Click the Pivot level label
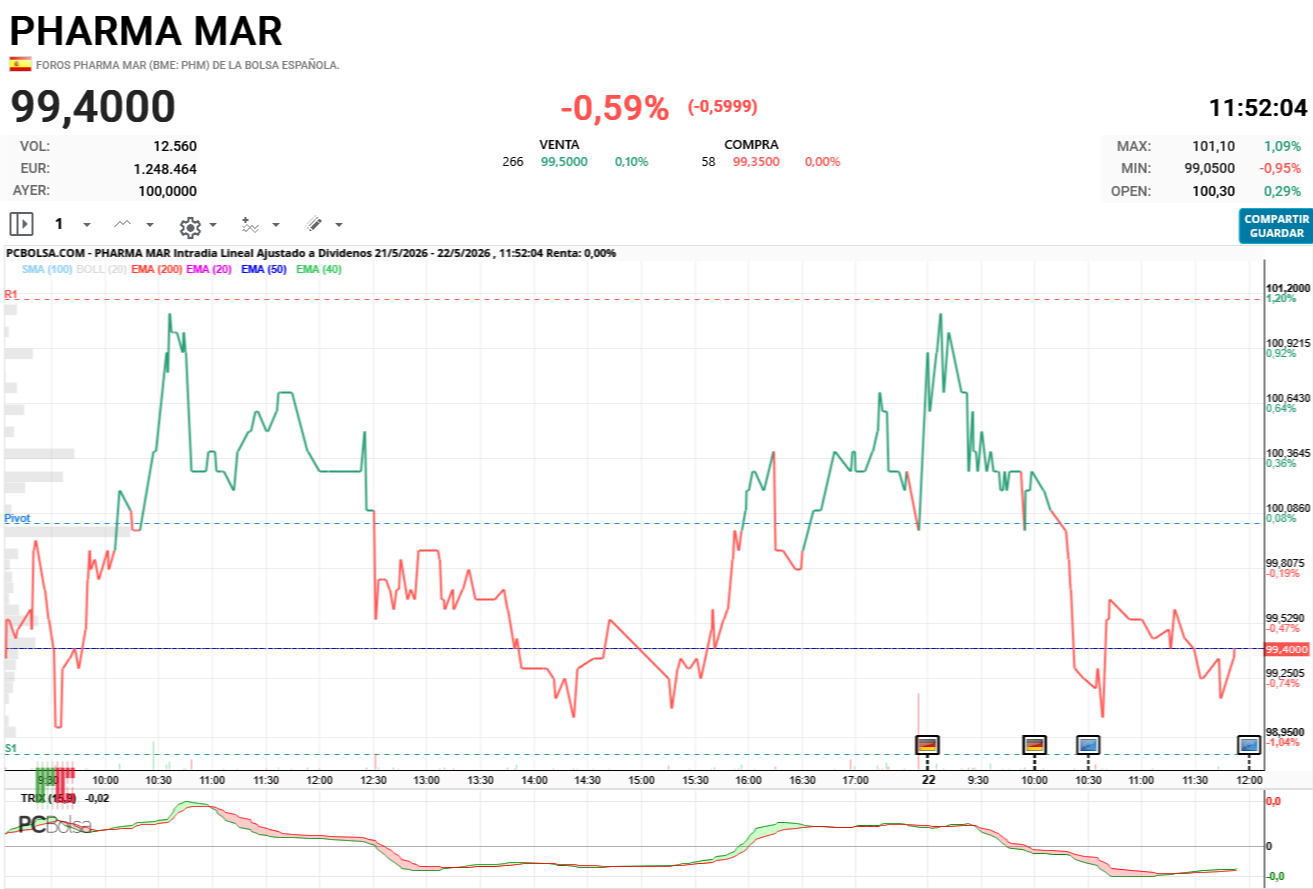The image size is (1313, 889). coord(17,518)
